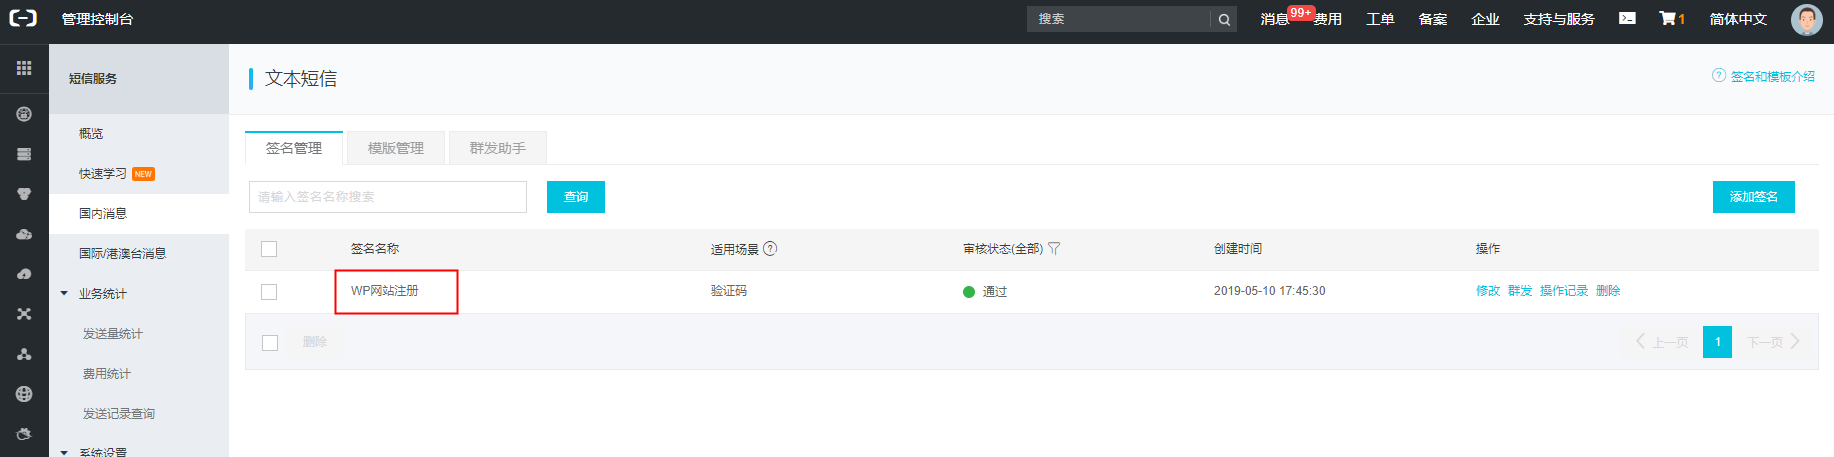
Task: Open the shopping cart icon
Action: [x=1668, y=18]
